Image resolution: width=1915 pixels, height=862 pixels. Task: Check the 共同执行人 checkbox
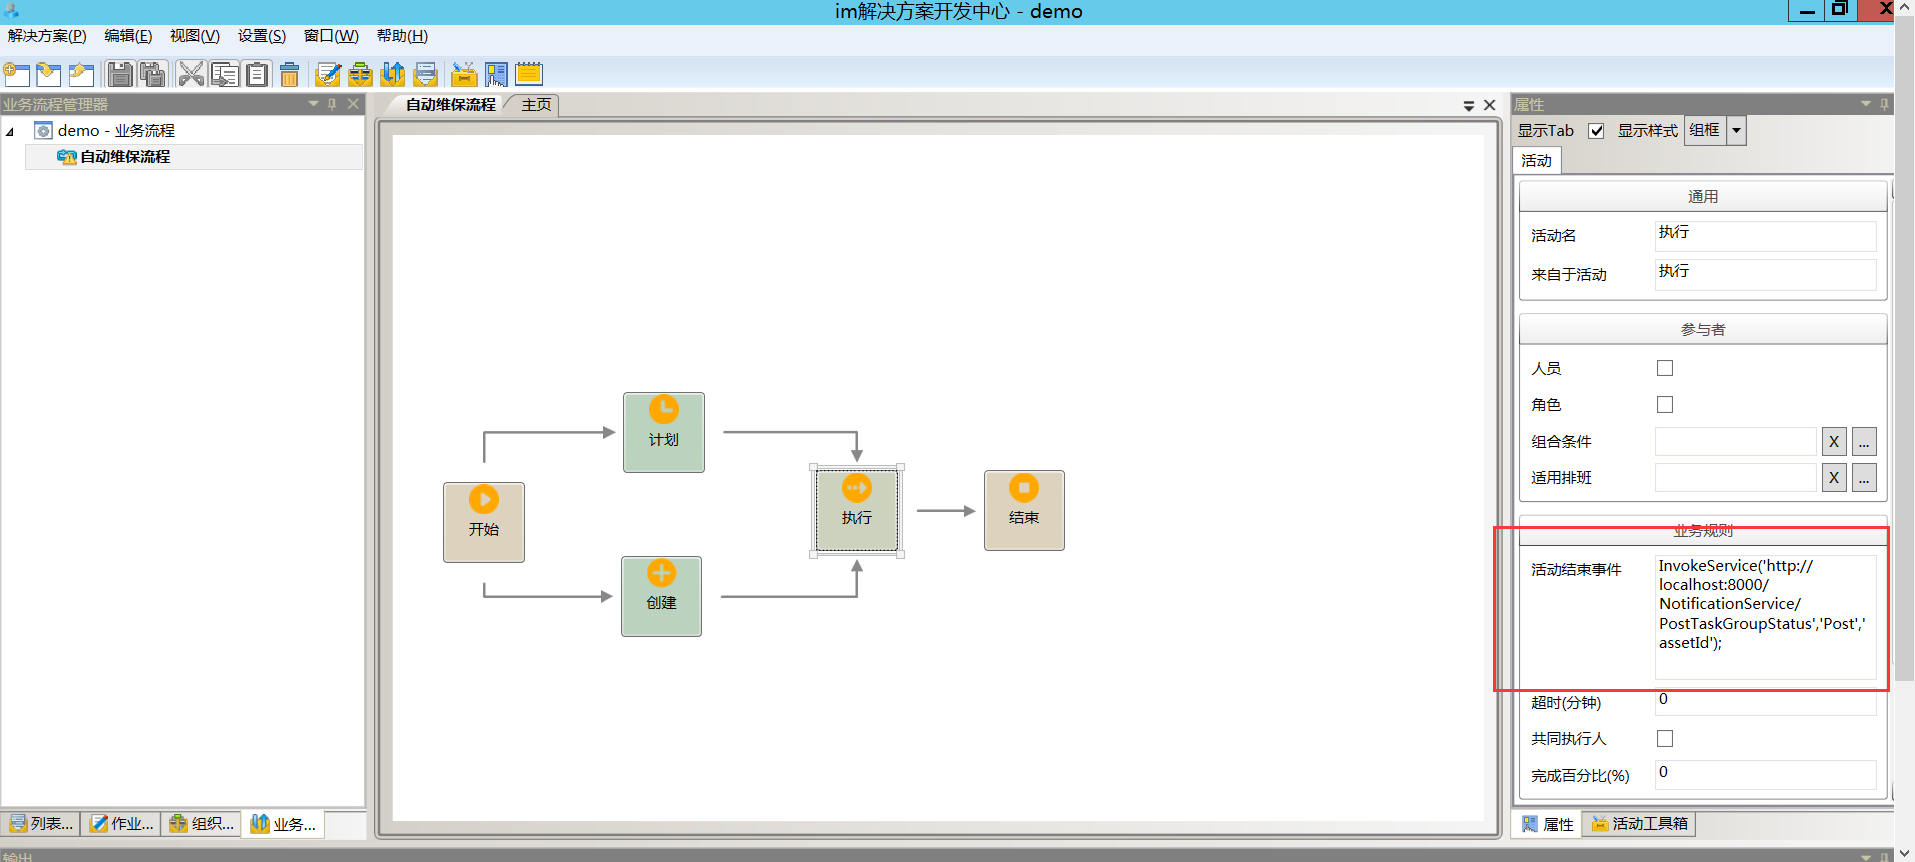tap(1664, 738)
